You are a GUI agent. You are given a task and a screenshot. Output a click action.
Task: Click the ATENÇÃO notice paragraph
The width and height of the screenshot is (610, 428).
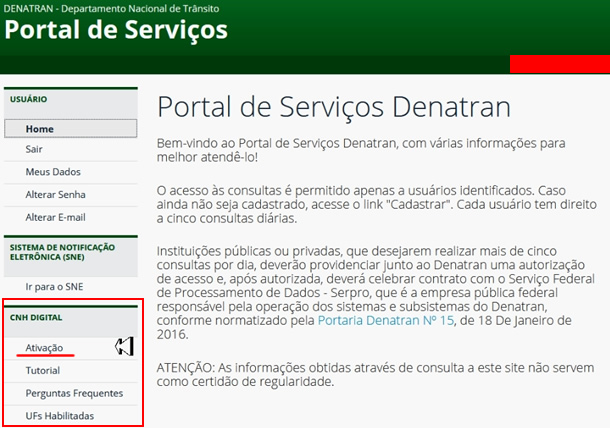(375, 375)
